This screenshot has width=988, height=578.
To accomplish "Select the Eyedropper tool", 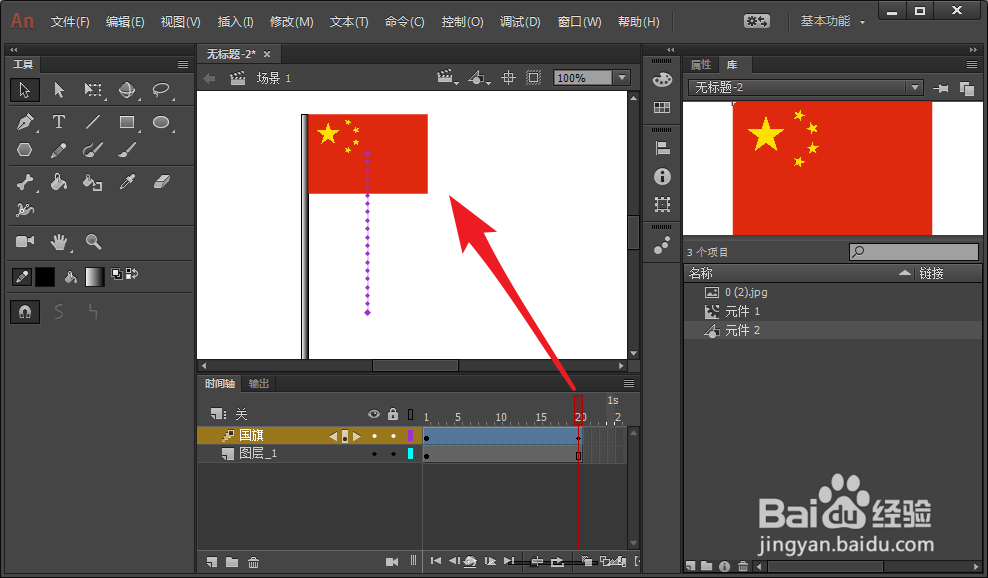I will pyautogui.click(x=128, y=182).
